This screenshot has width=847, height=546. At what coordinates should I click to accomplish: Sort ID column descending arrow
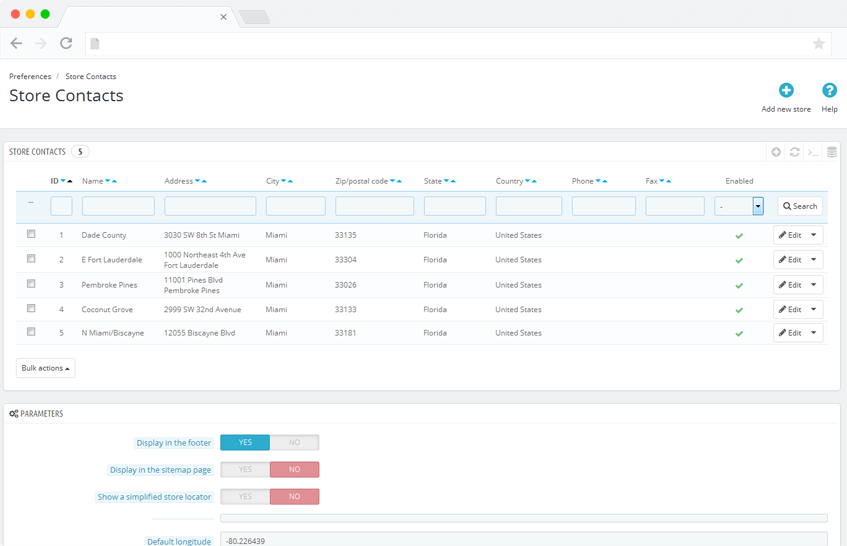click(63, 181)
